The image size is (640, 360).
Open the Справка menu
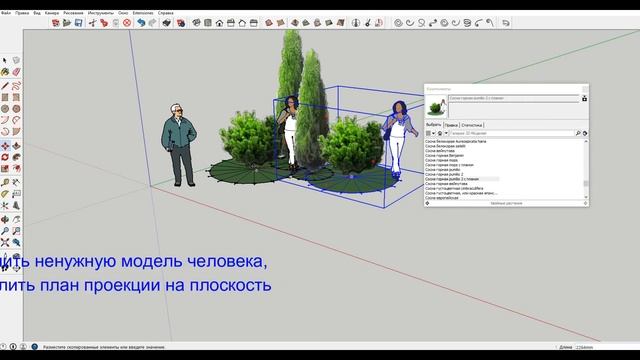pos(165,13)
